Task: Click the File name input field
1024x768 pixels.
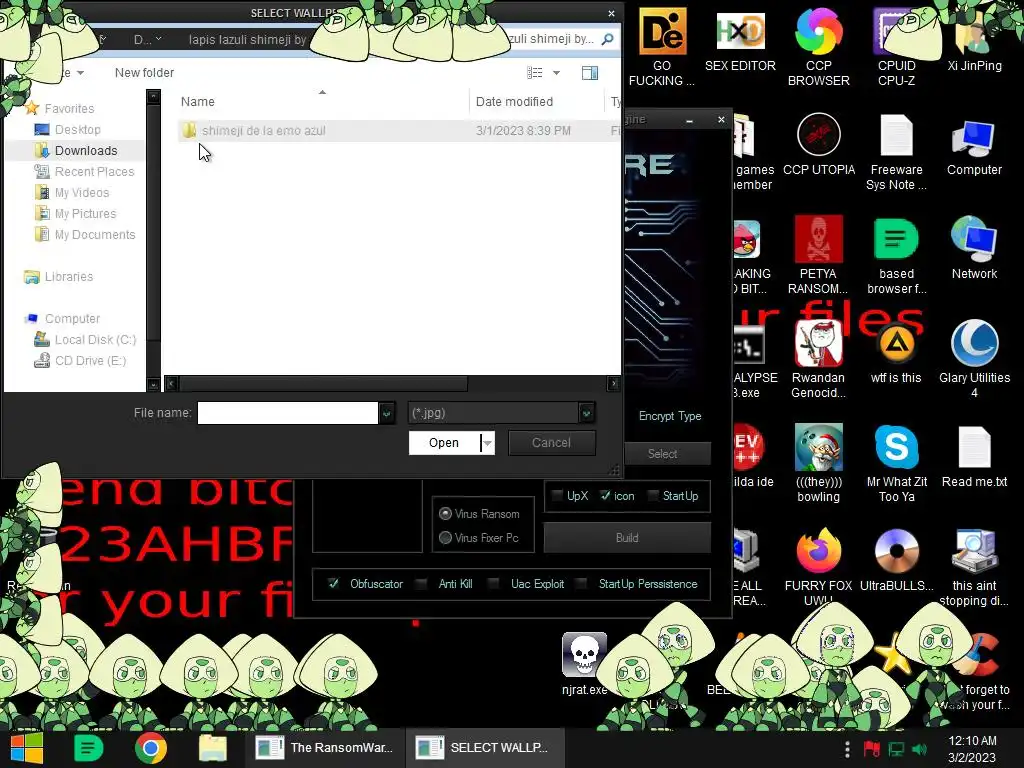Action: pos(287,413)
